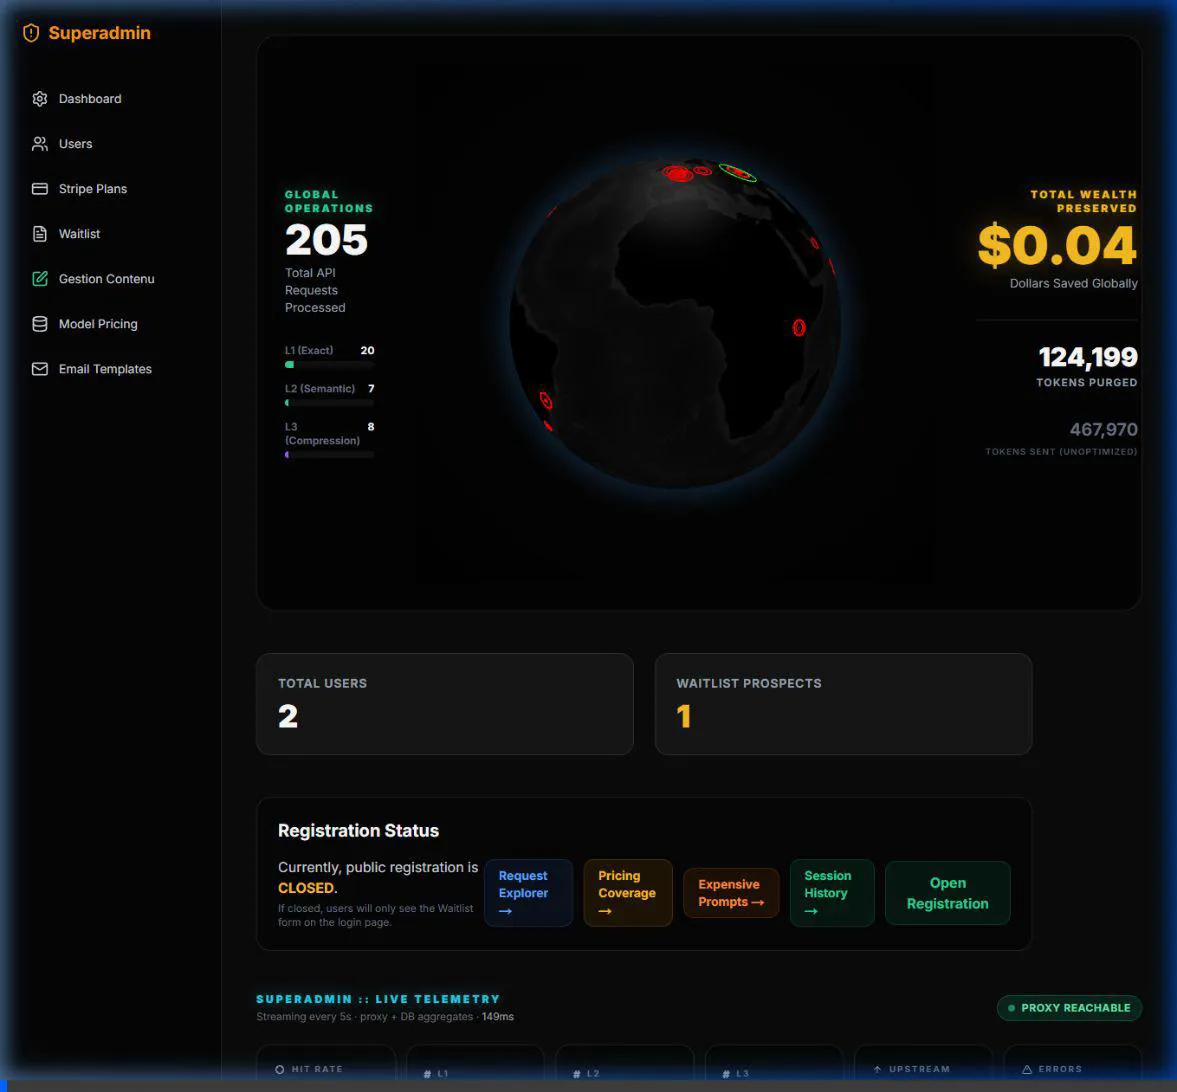Open the Expensive Prompts link
The image size is (1177, 1092).
731,893
